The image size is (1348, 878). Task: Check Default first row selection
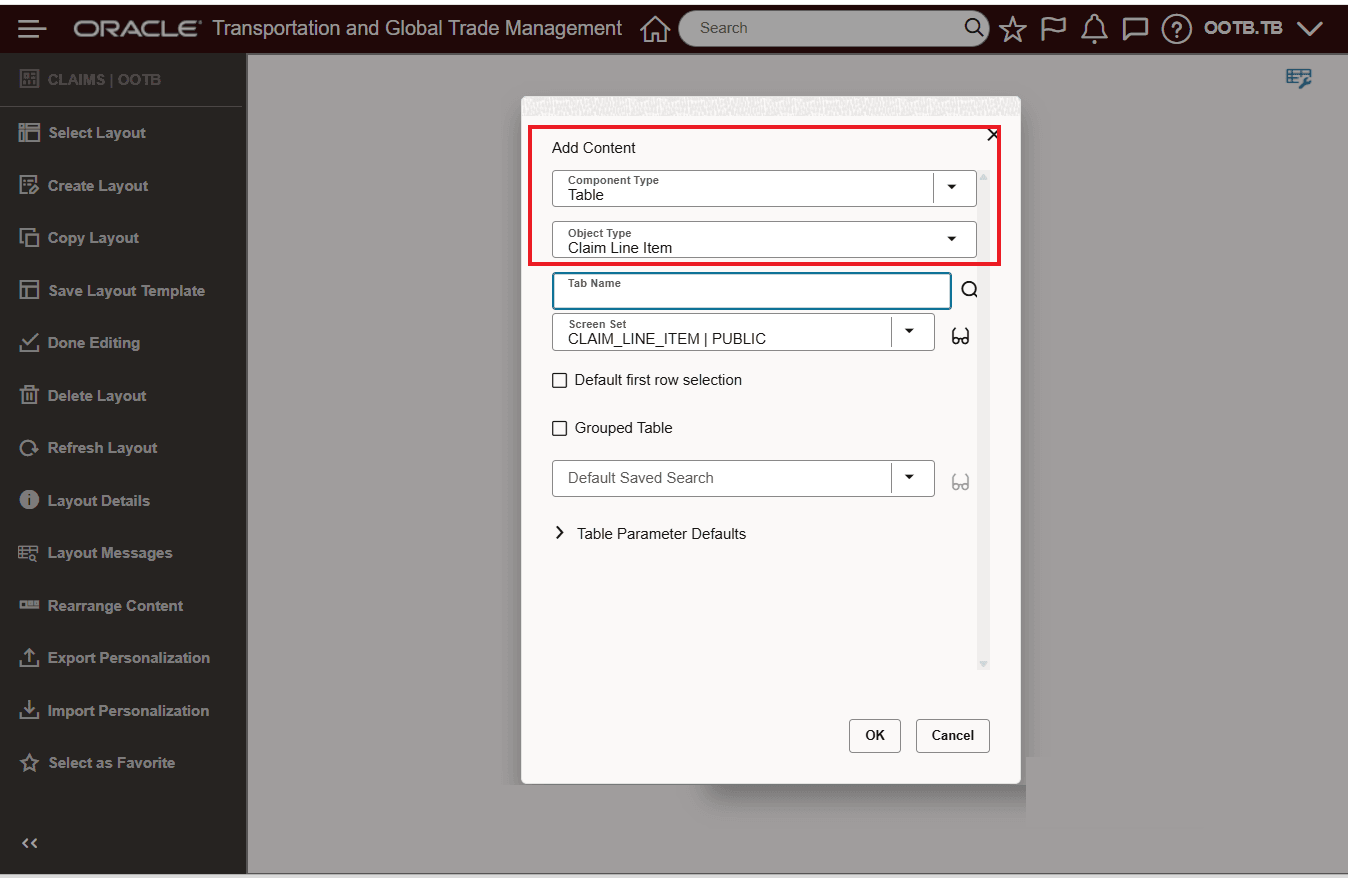pos(560,380)
